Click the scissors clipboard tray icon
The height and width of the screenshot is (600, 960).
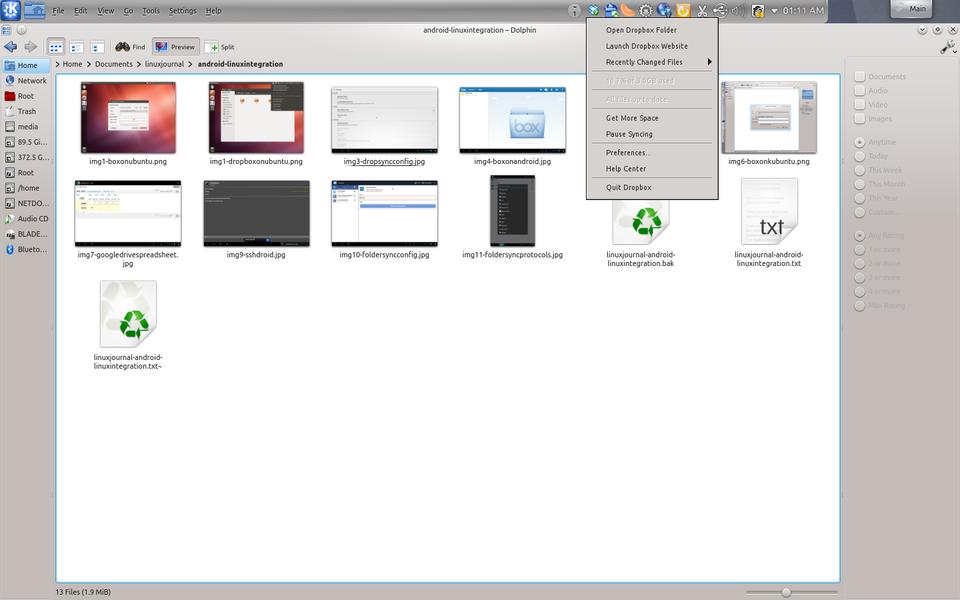[x=702, y=11]
